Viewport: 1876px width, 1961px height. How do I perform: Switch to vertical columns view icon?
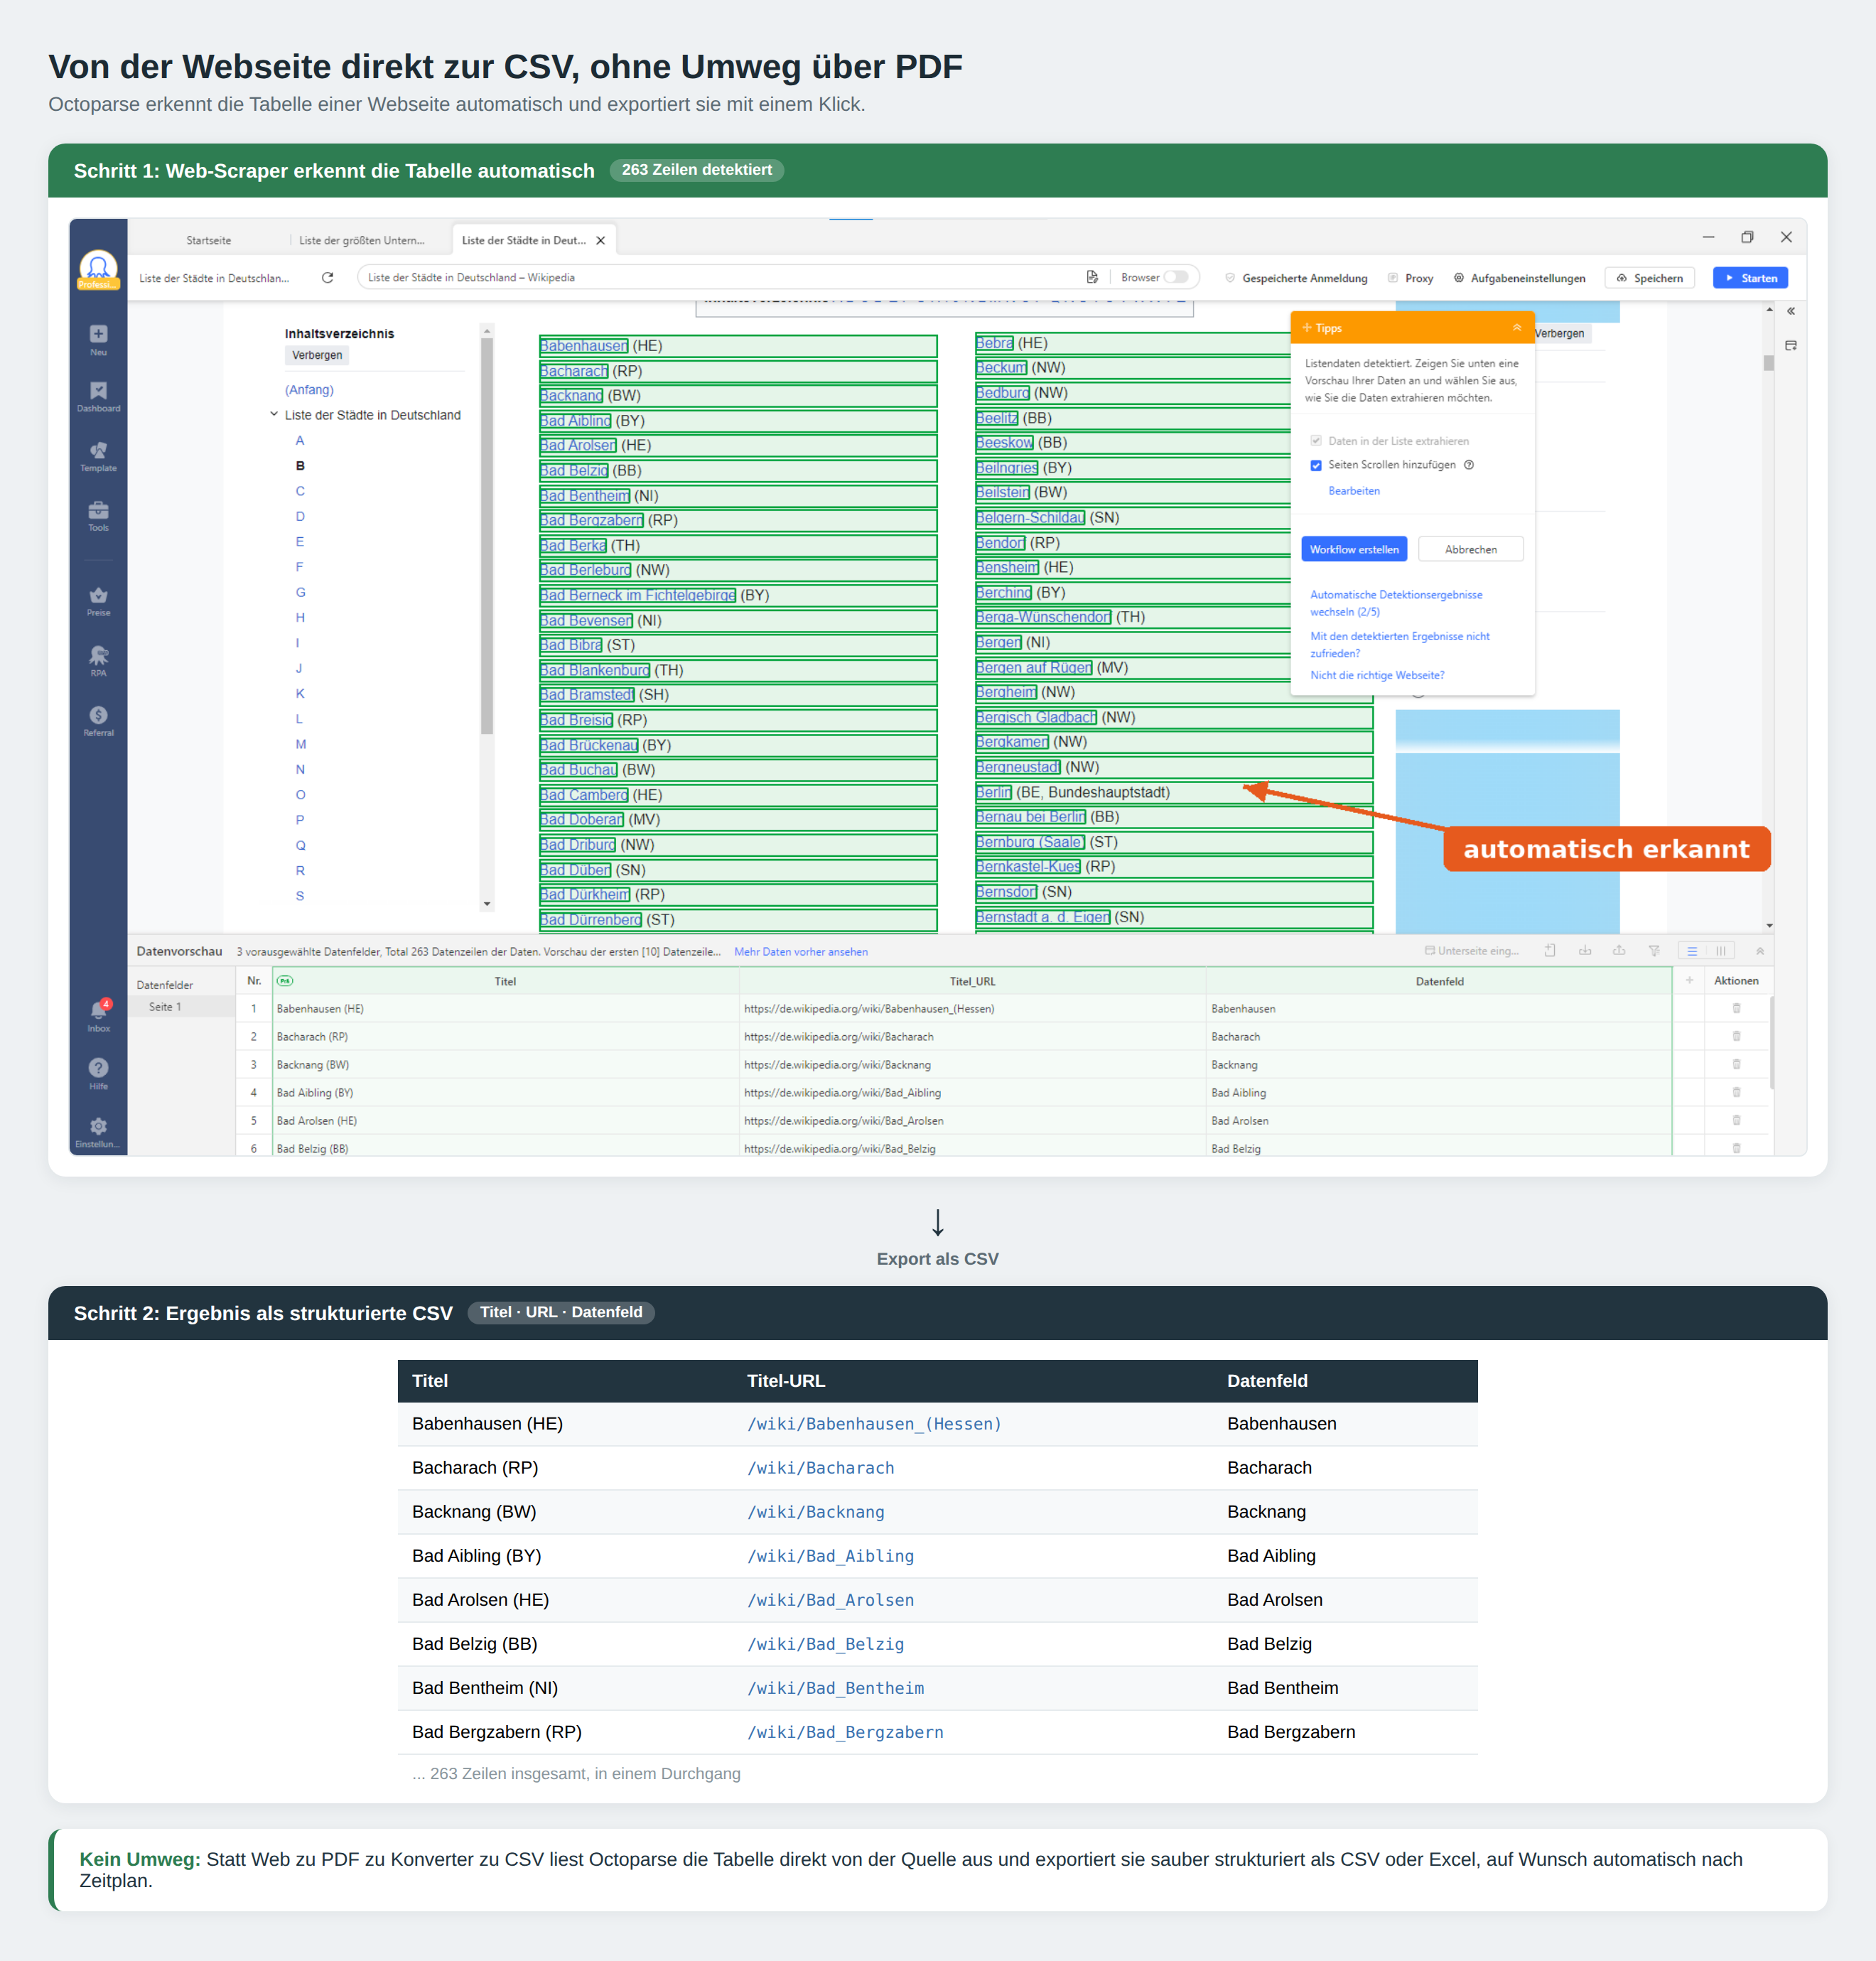click(1720, 951)
